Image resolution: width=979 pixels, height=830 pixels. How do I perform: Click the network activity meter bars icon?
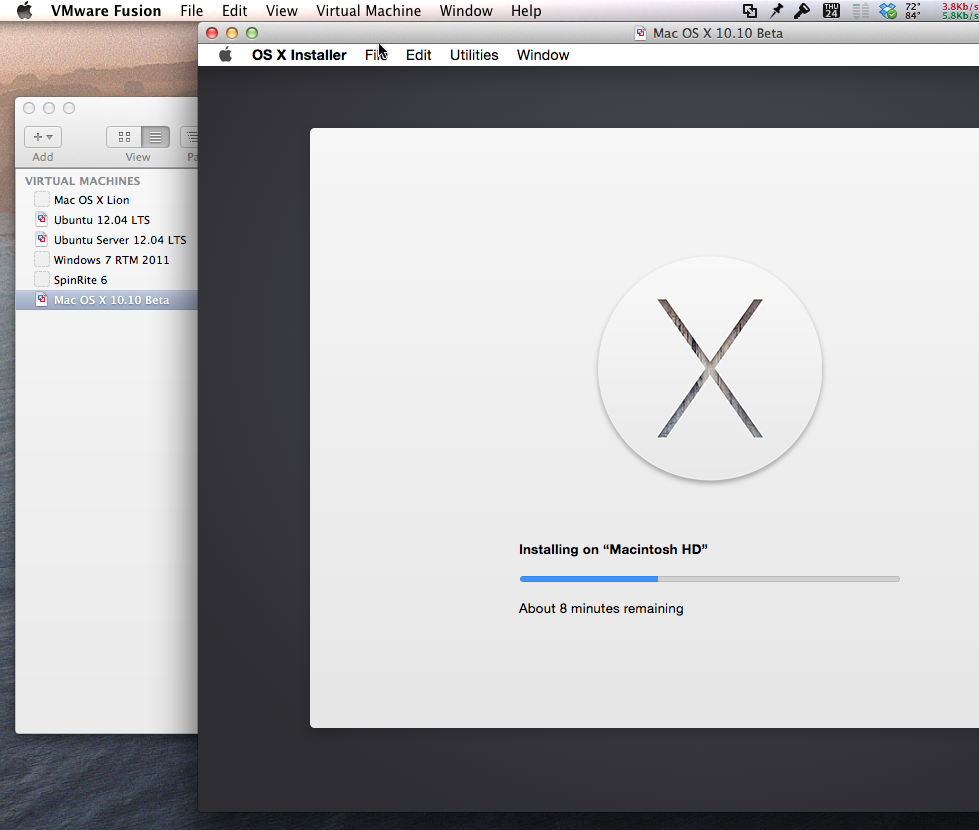(860, 11)
